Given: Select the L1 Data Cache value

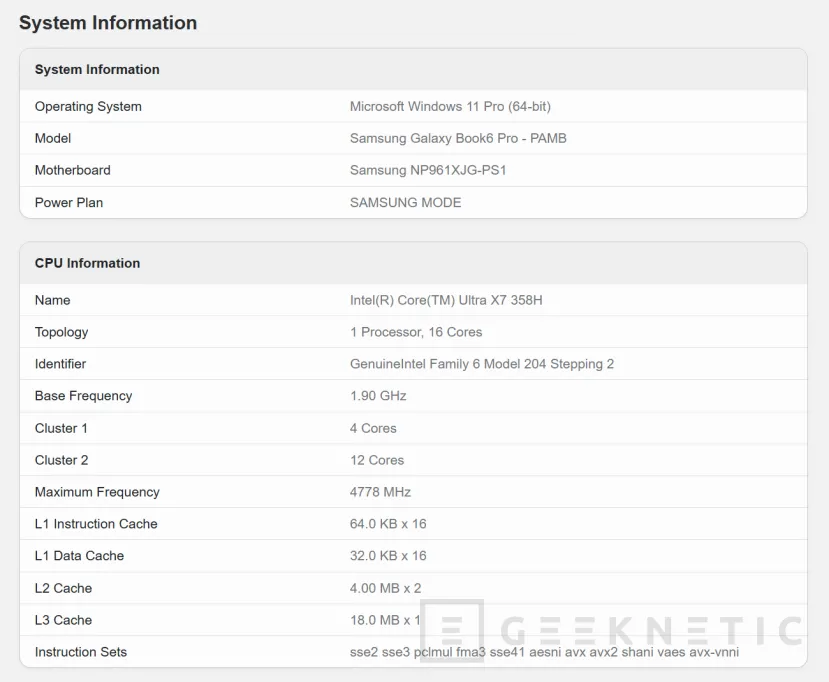Looking at the screenshot, I should coord(381,556).
